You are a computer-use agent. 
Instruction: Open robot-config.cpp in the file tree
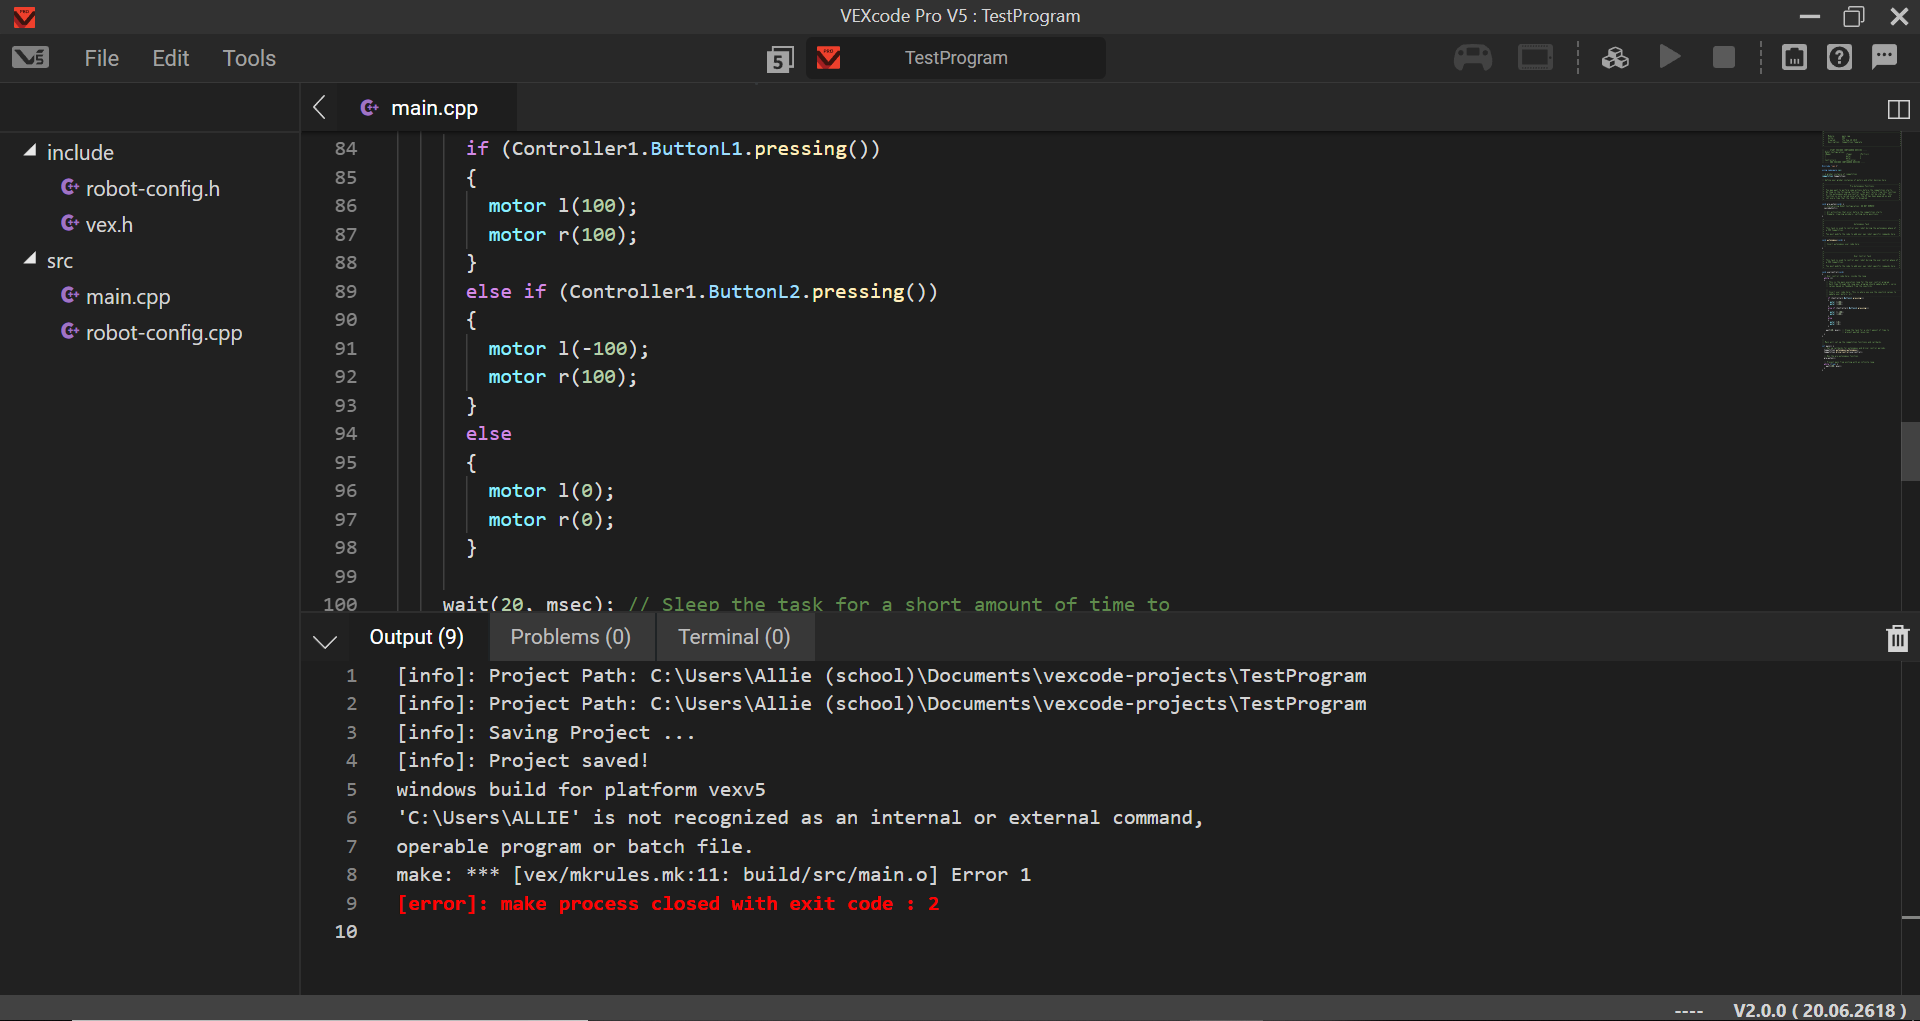(164, 332)
